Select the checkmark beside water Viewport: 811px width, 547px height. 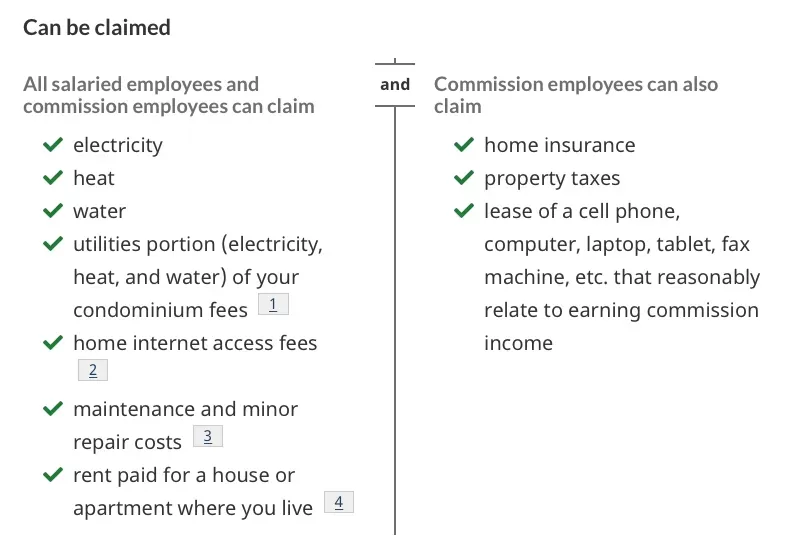click(53, 210)
